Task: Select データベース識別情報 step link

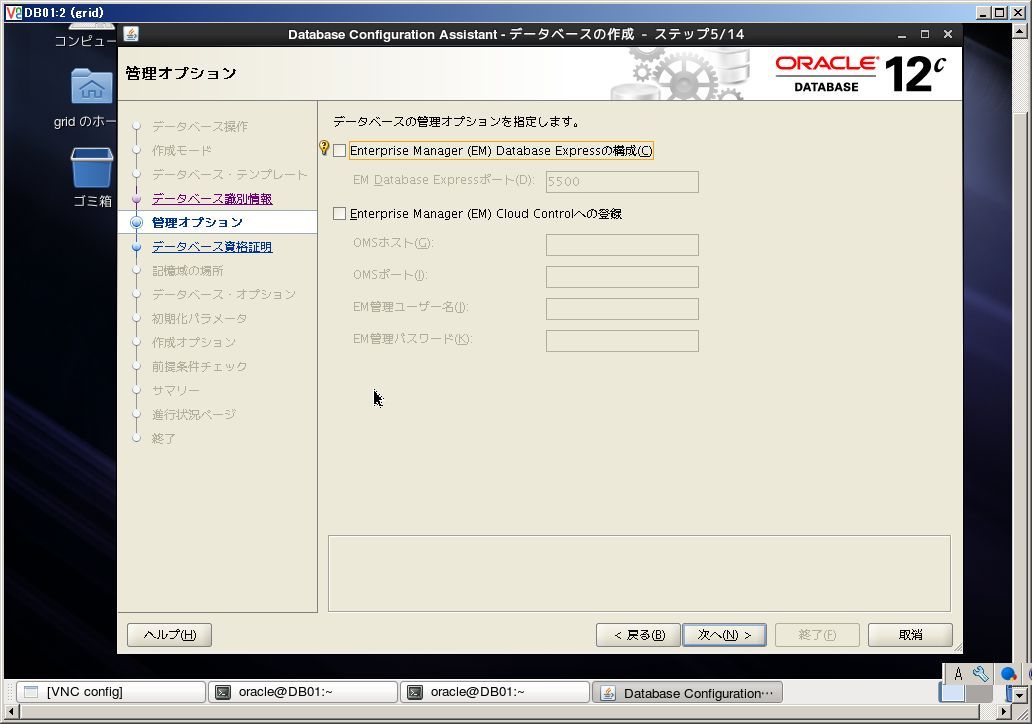Action: pos(212,199)
